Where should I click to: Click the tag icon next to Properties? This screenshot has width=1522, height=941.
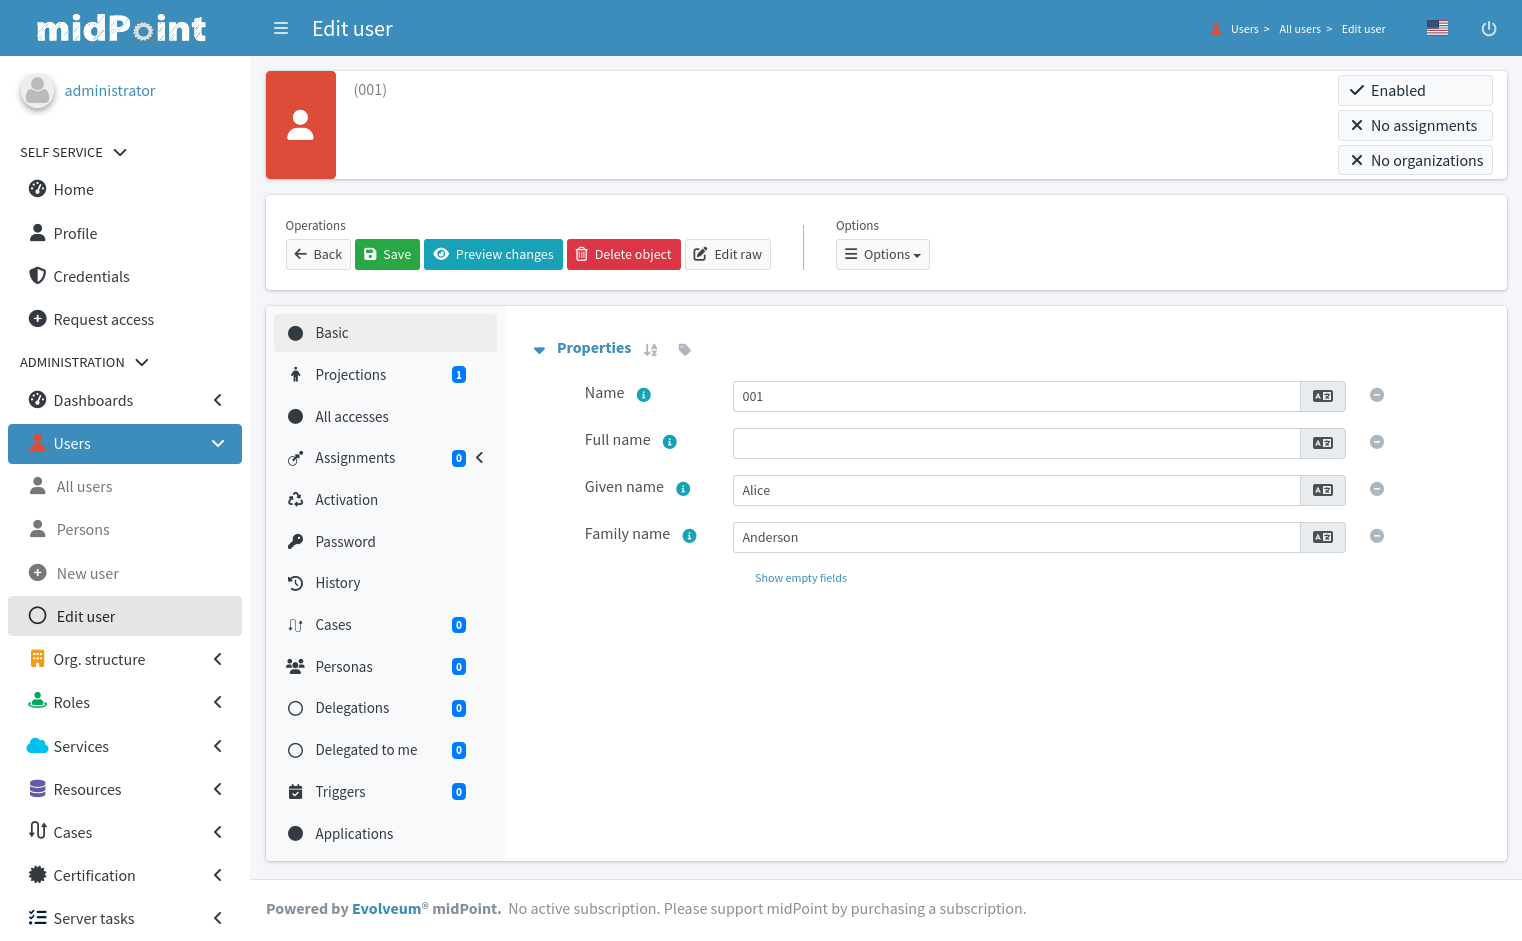(x=684, y=350)
